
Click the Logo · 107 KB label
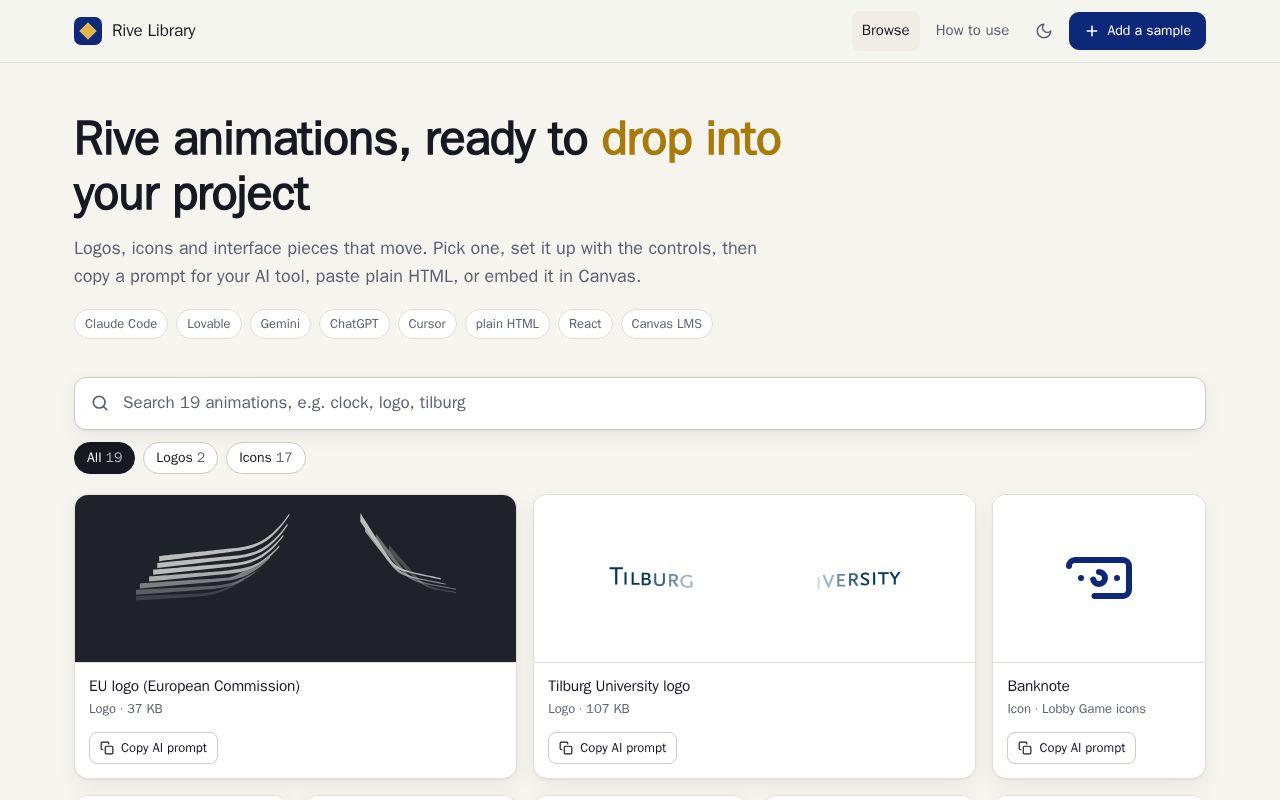click(x=589, y=709)
